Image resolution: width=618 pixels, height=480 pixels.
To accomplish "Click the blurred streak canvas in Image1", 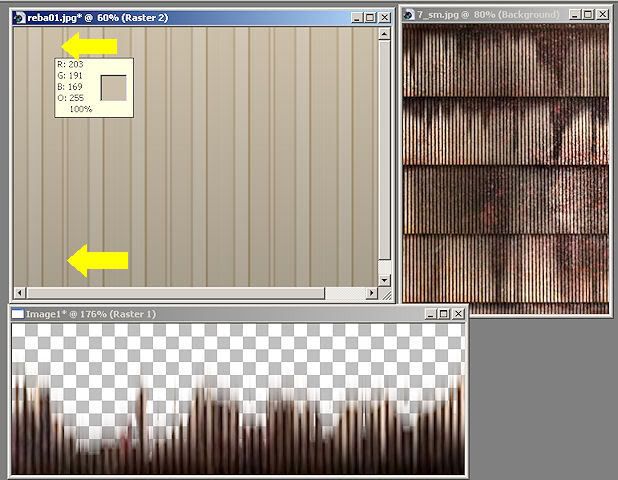I will (x=238, y=398).
